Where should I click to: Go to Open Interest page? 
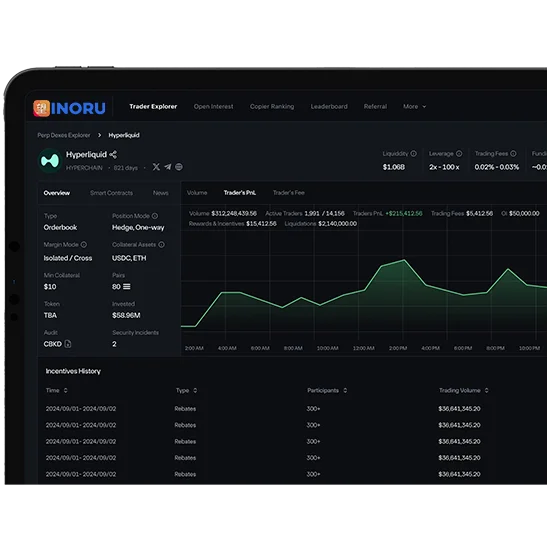[213, 106]
